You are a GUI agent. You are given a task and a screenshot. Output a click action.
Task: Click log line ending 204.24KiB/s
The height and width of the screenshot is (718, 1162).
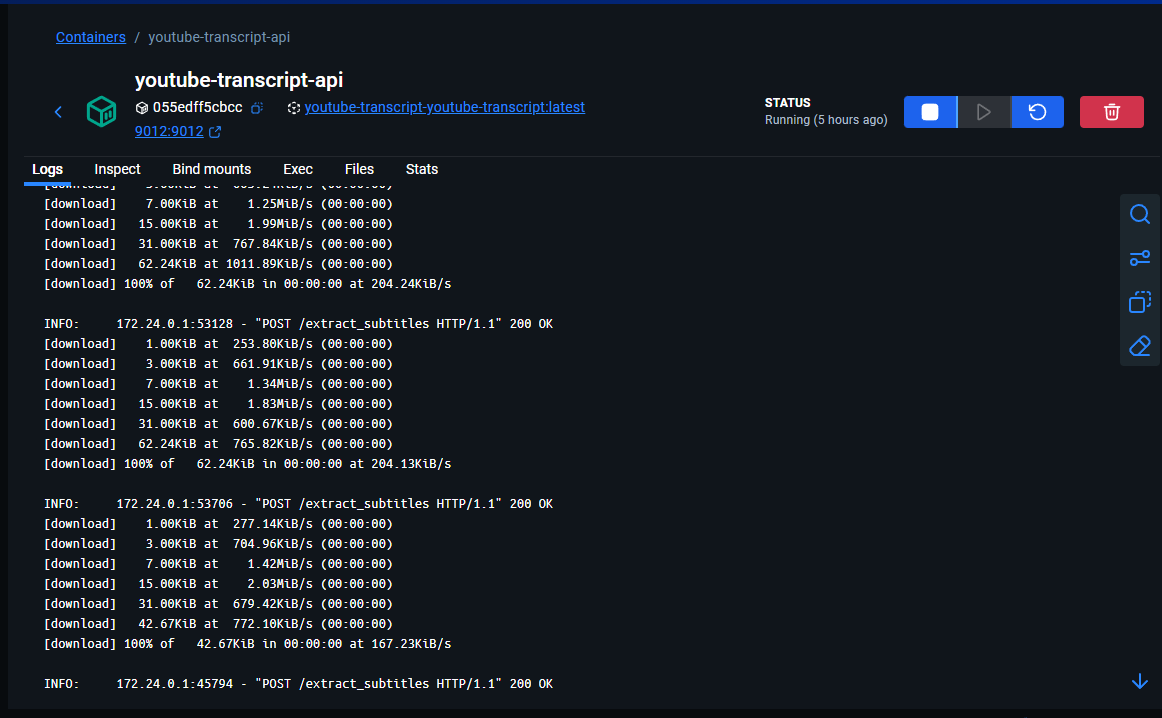tap(248, 284)
